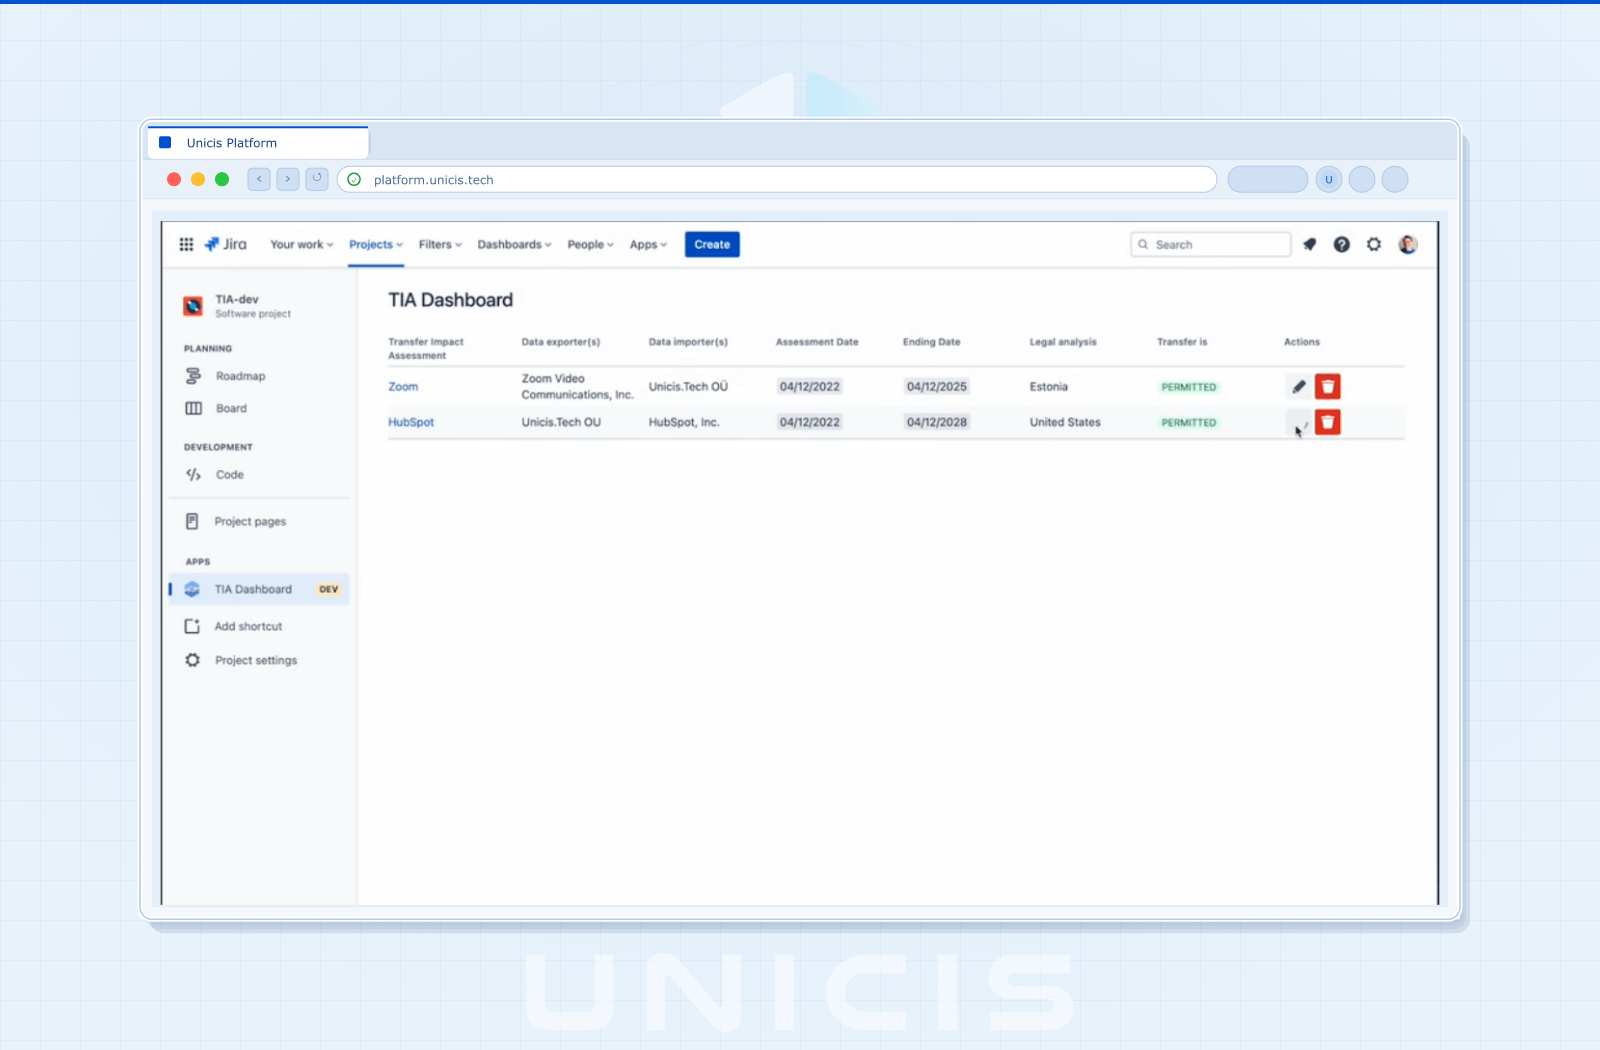Screen dimensions: 1600x1050
Task: Click the Add shortcut icon
Action: [192, 626]
